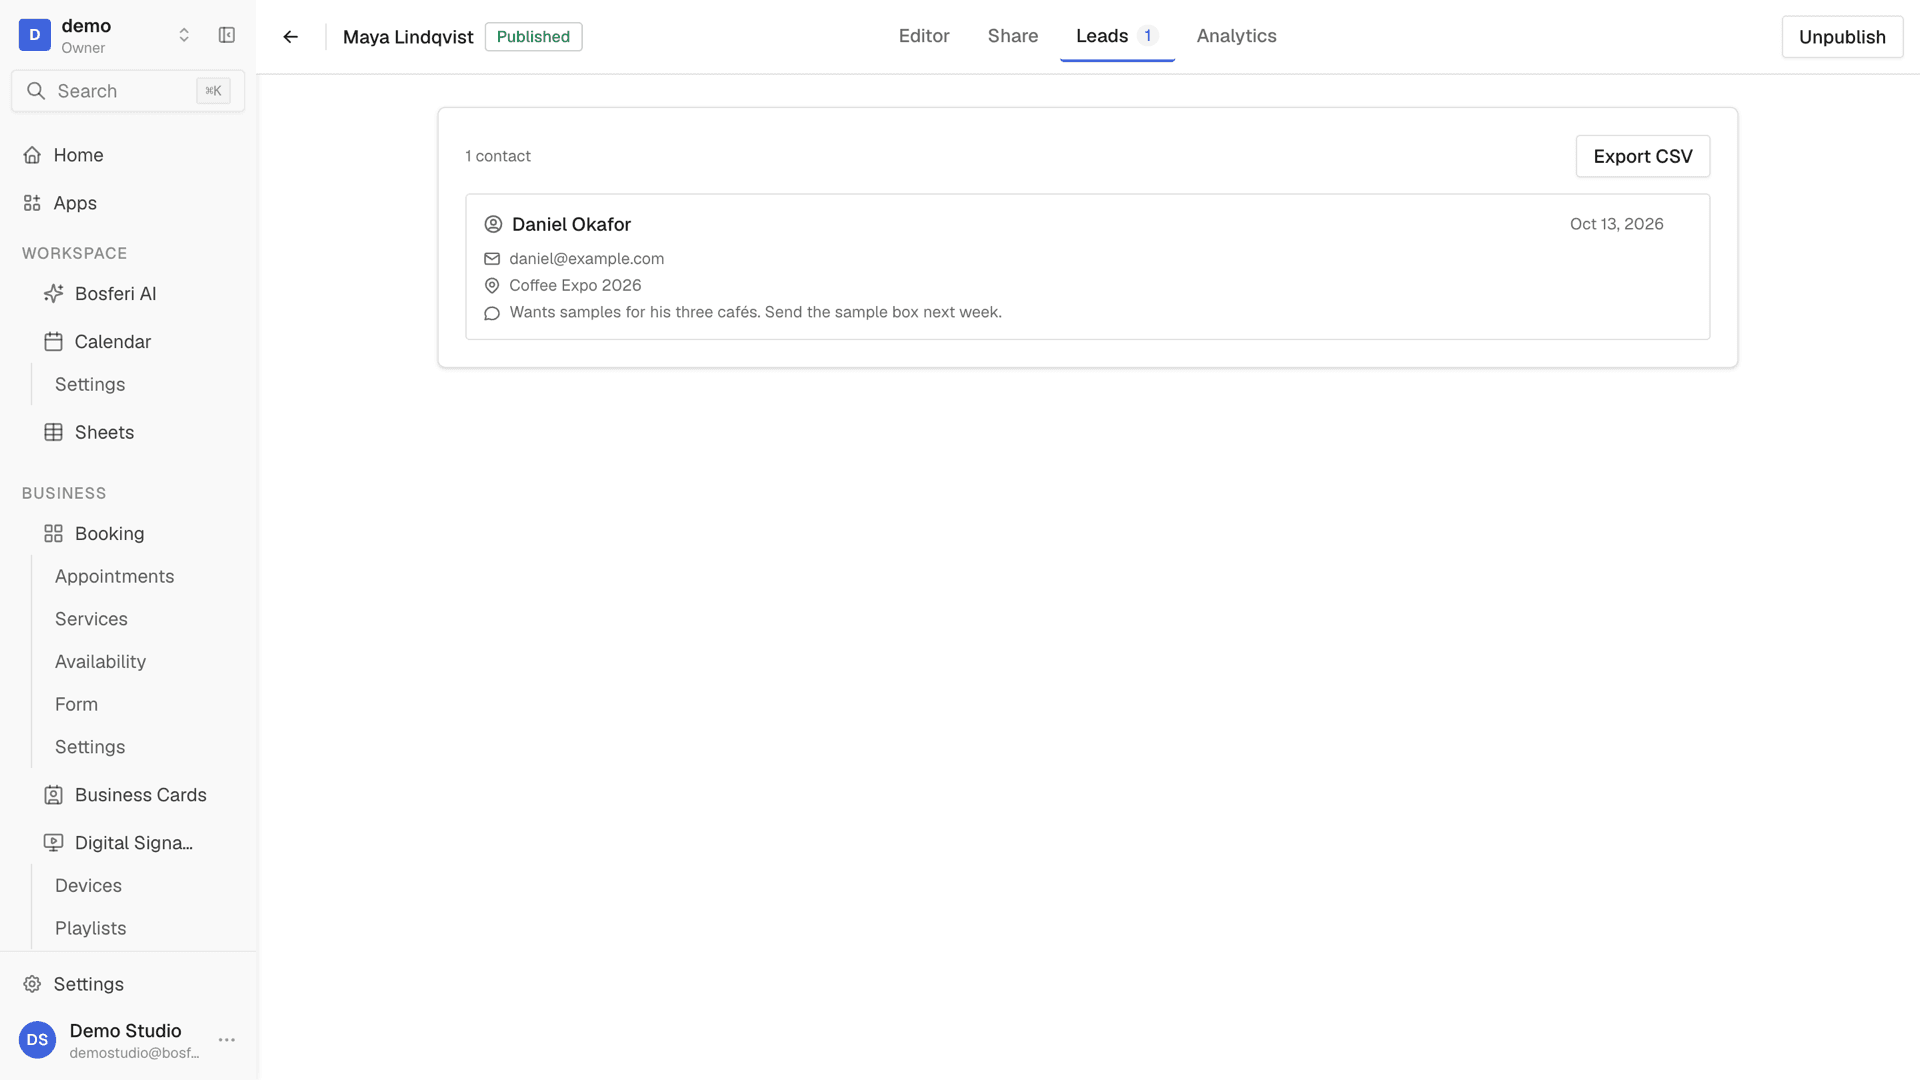This screenshot has height=1080, width=1920.
Task: Open Form under Booking
Action: click(x=76, y=704)
